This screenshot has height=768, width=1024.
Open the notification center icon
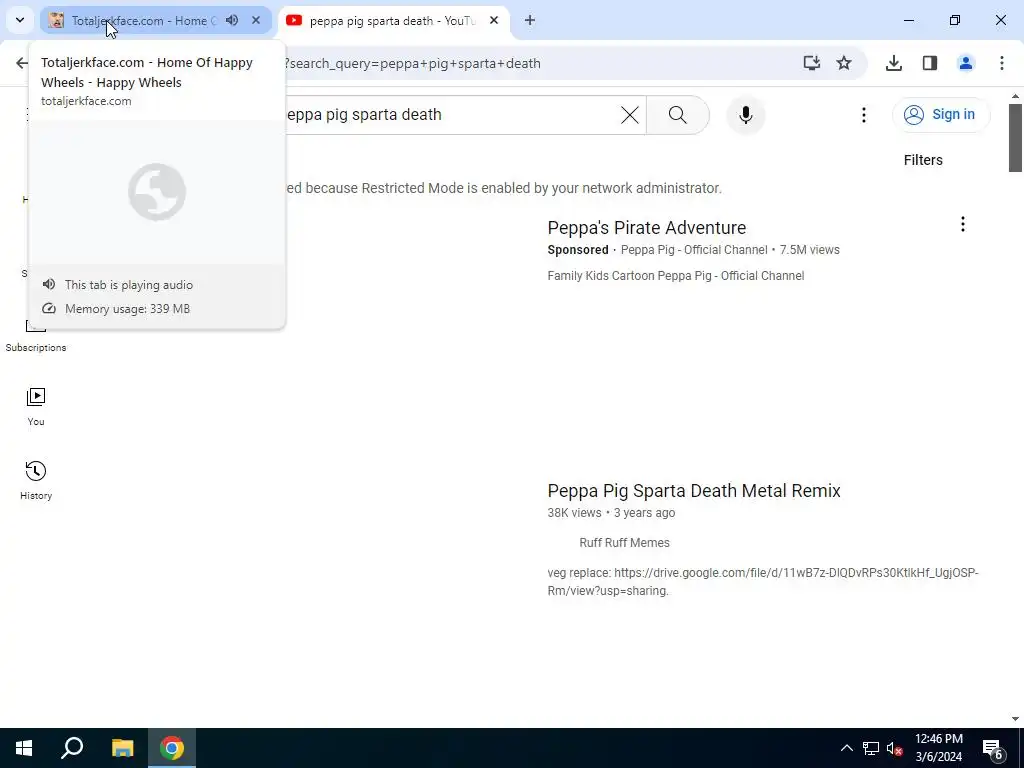[x=994, y=749]
